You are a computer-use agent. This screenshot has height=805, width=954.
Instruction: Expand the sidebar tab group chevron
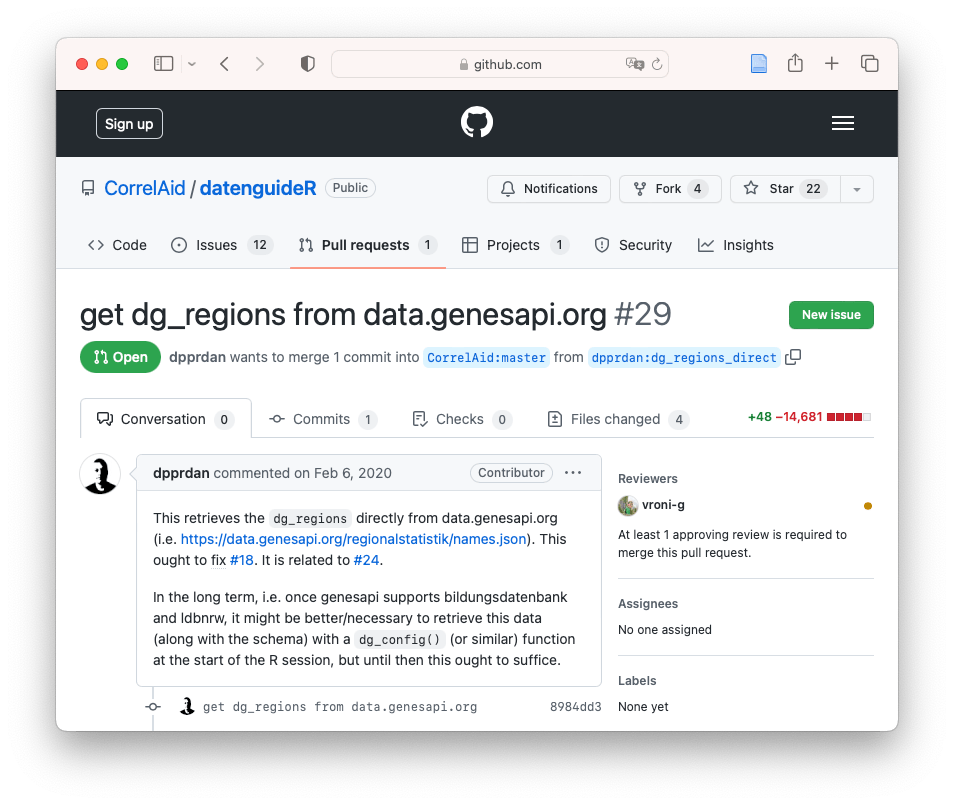tap(192, 64)
